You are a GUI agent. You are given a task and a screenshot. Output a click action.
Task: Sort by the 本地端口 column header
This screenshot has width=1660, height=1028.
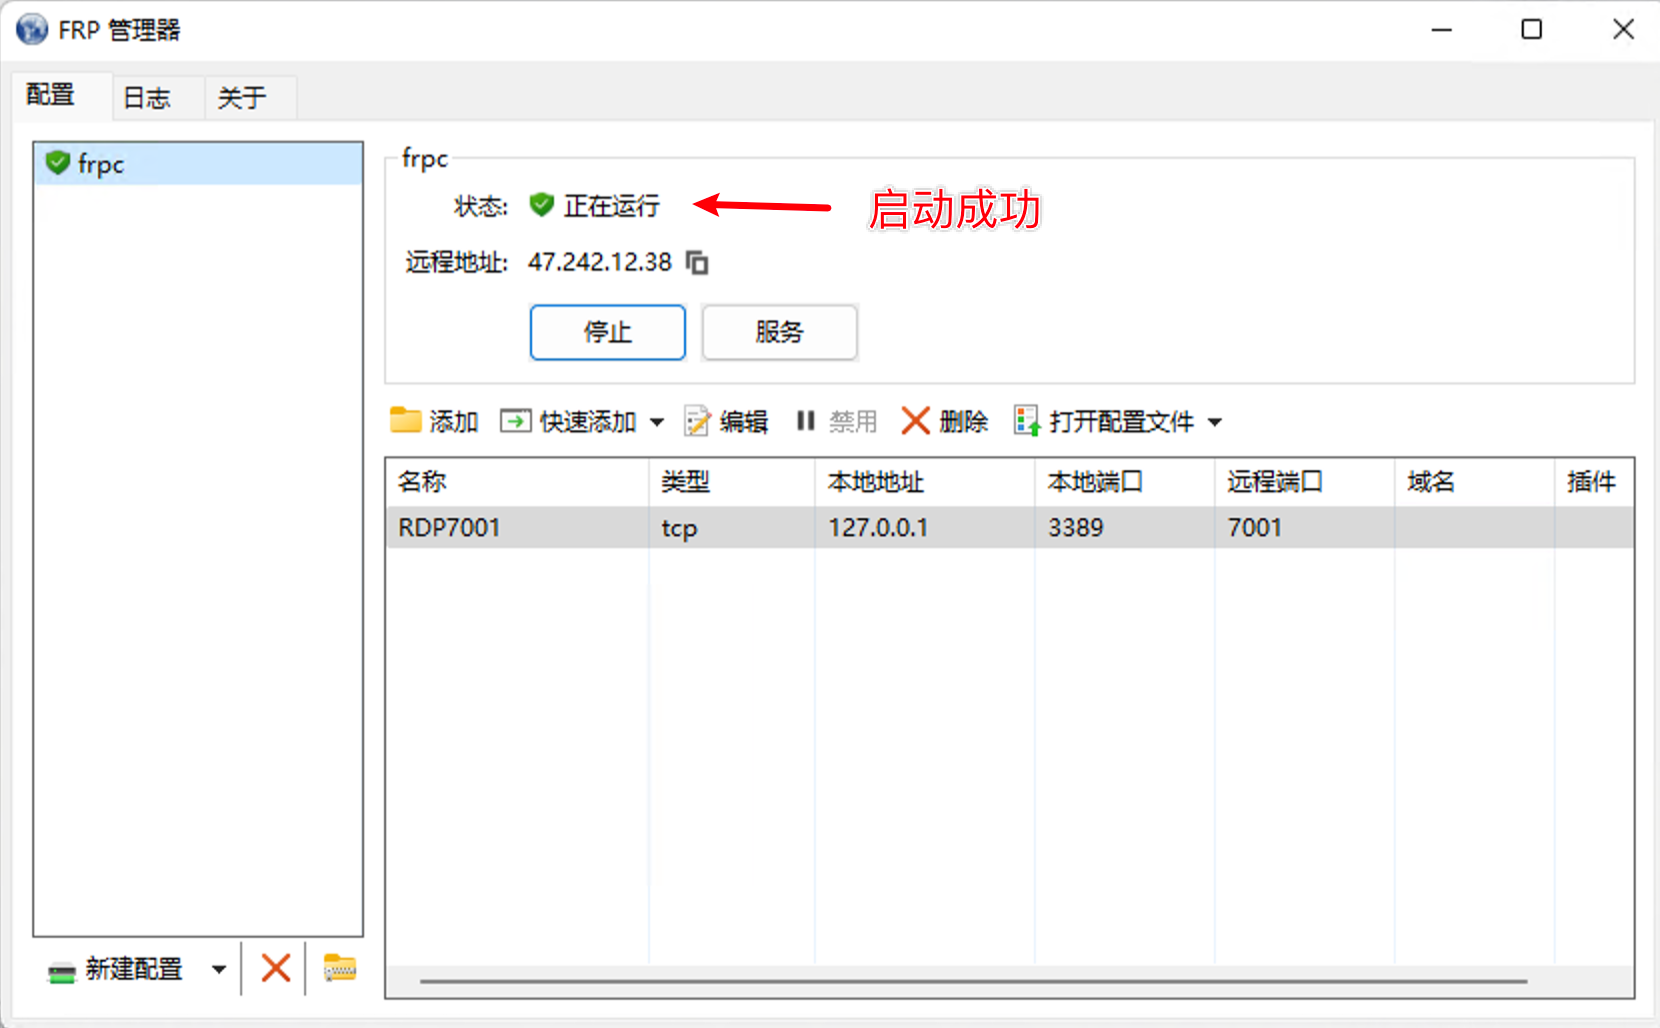[1125, 482]
